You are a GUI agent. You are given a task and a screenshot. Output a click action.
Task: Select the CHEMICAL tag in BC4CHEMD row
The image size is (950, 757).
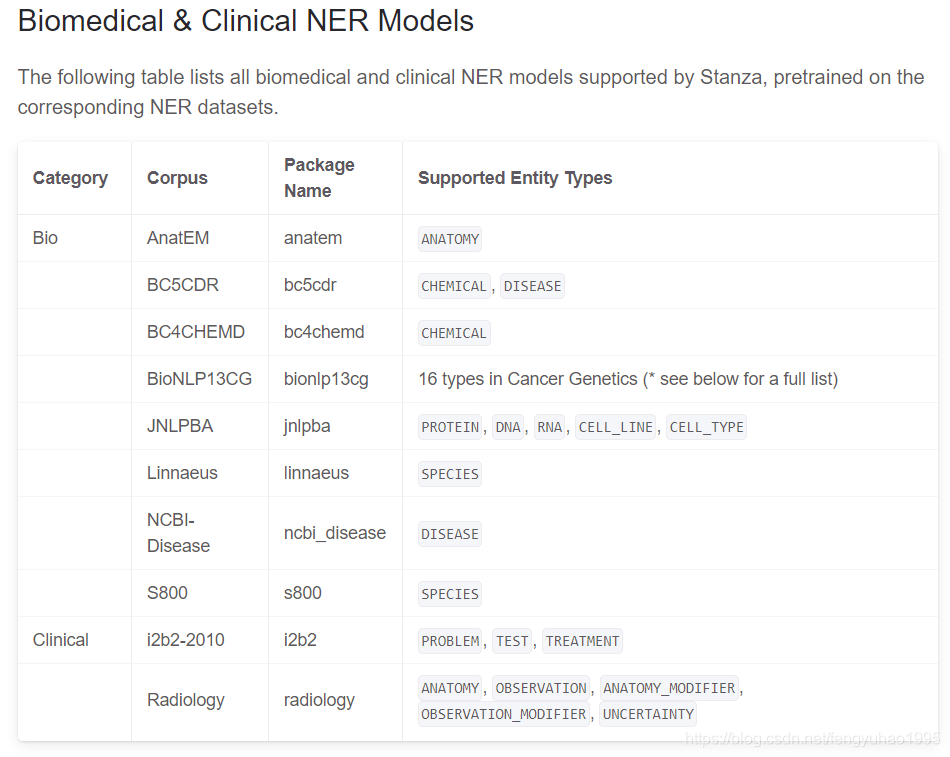(454, 333)
